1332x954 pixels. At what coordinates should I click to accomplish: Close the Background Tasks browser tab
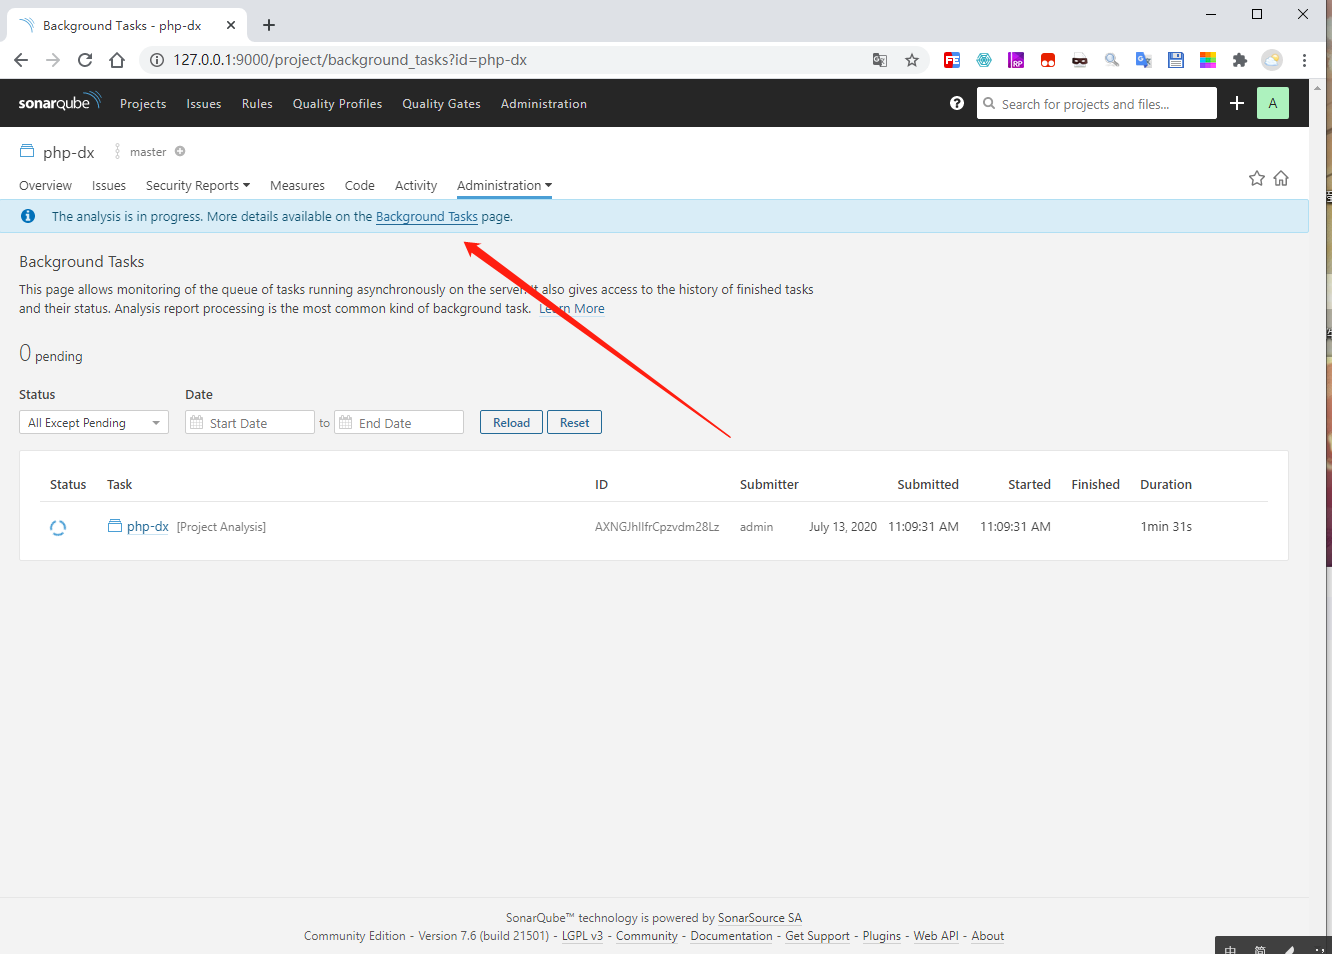pyautogui.click(x=231, y=25)
